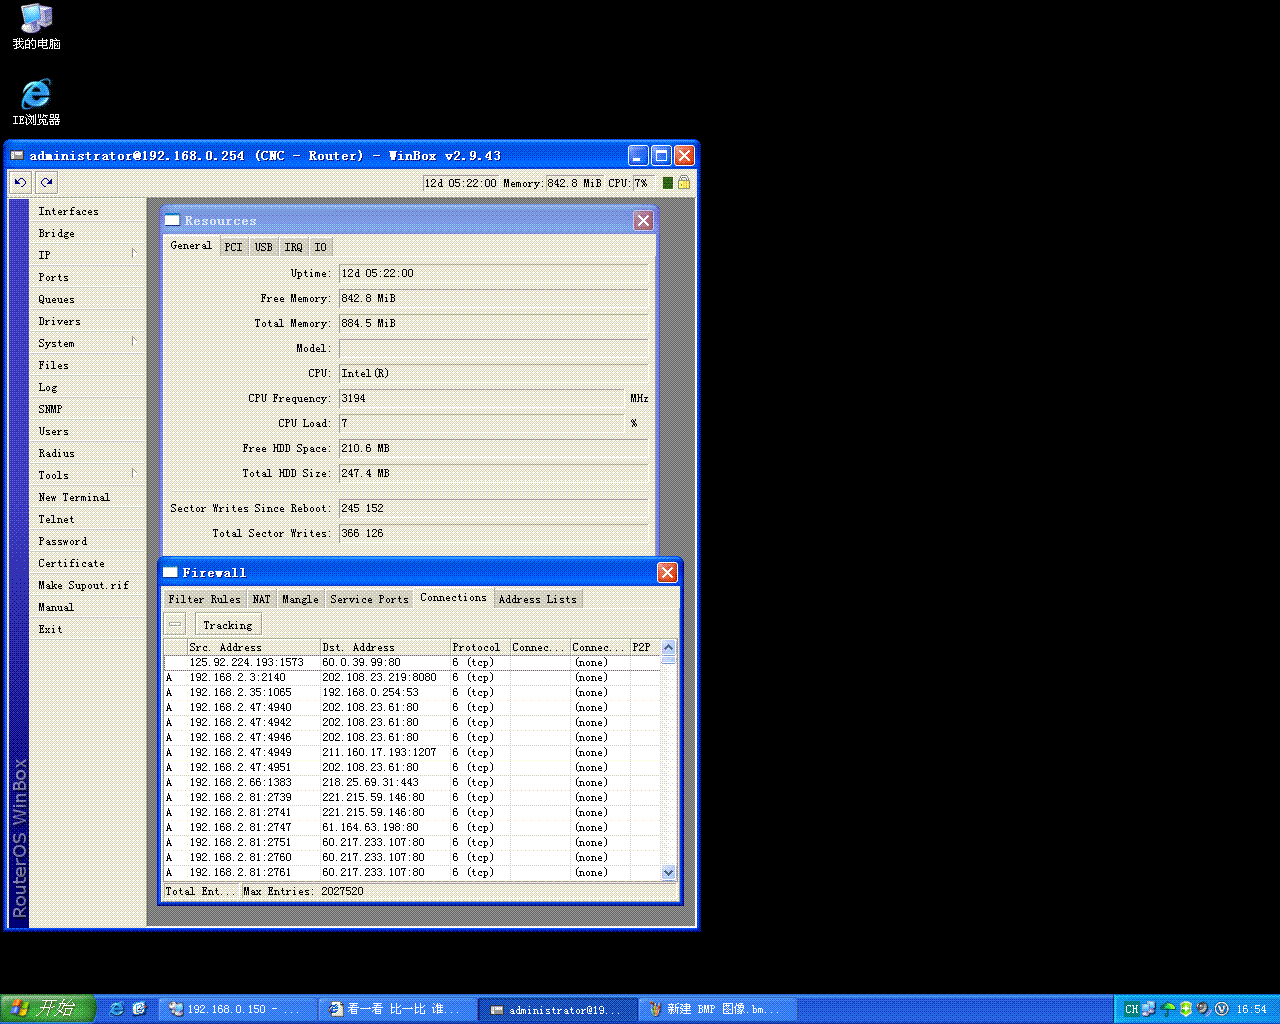1280x1024 pixels.
Task: Click the WinBox redo icon
Action: 46,182
